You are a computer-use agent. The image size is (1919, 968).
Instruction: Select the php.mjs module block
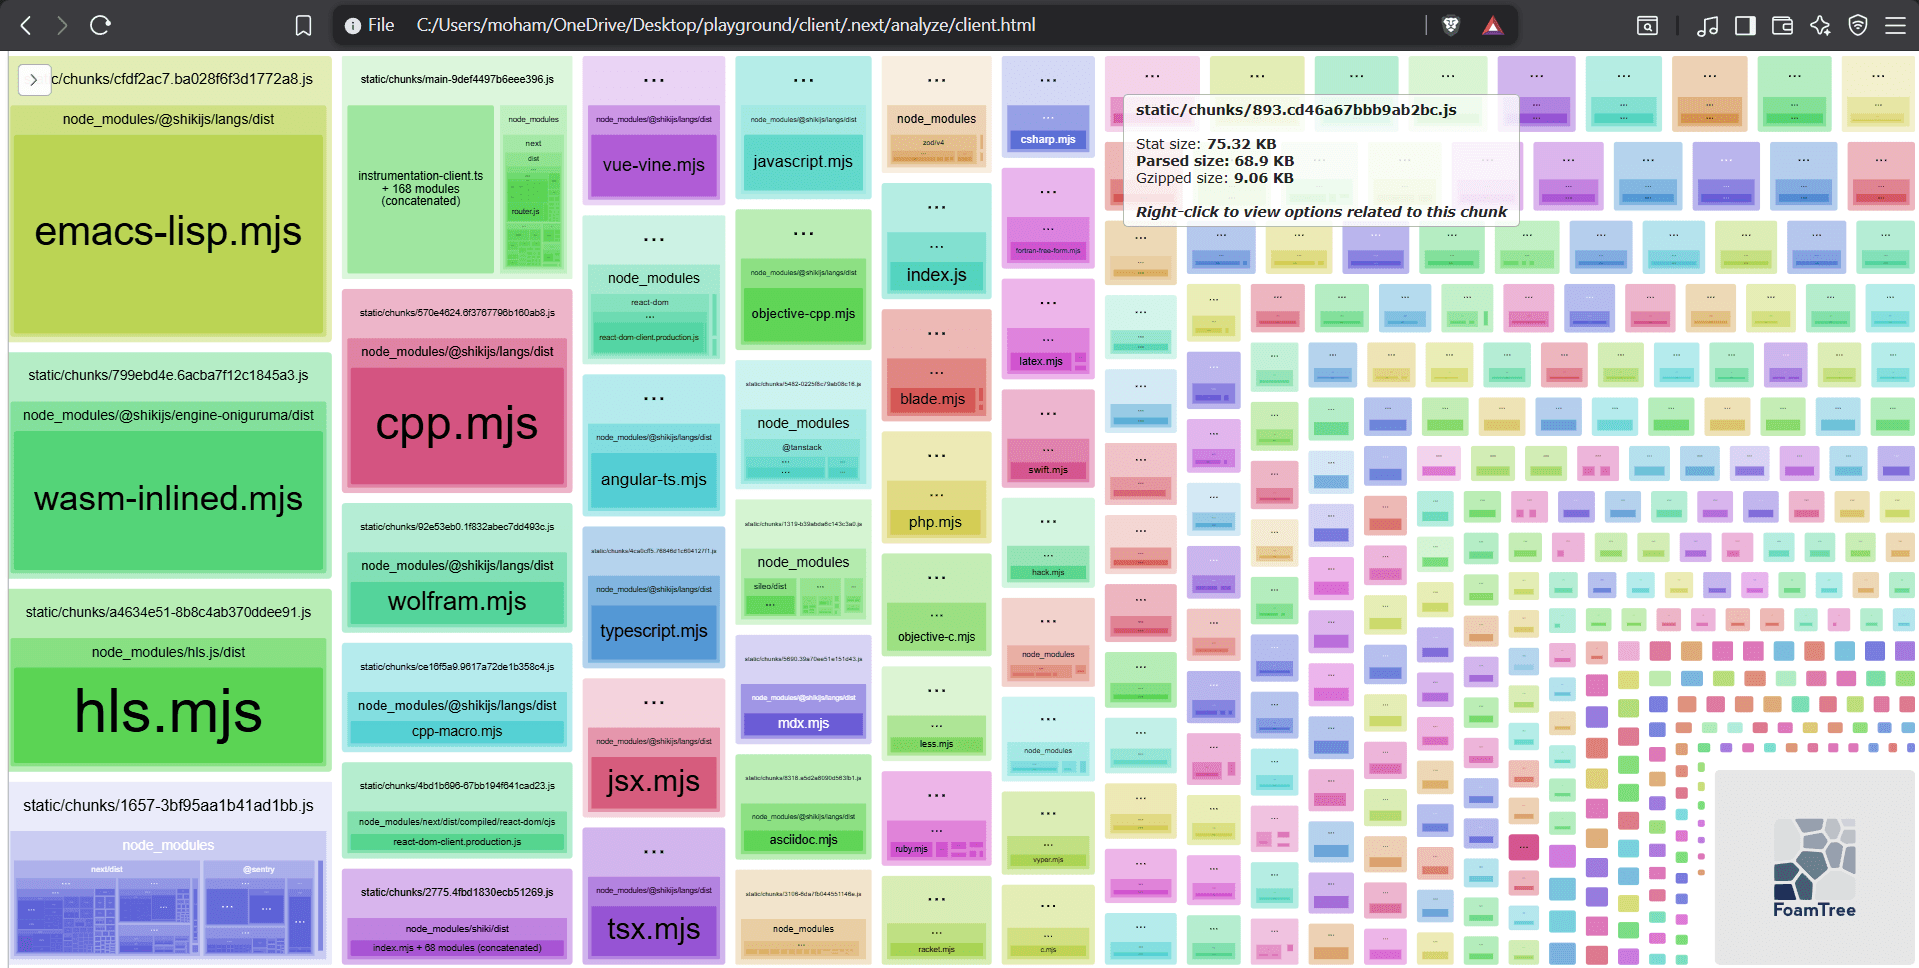point(936,522)
